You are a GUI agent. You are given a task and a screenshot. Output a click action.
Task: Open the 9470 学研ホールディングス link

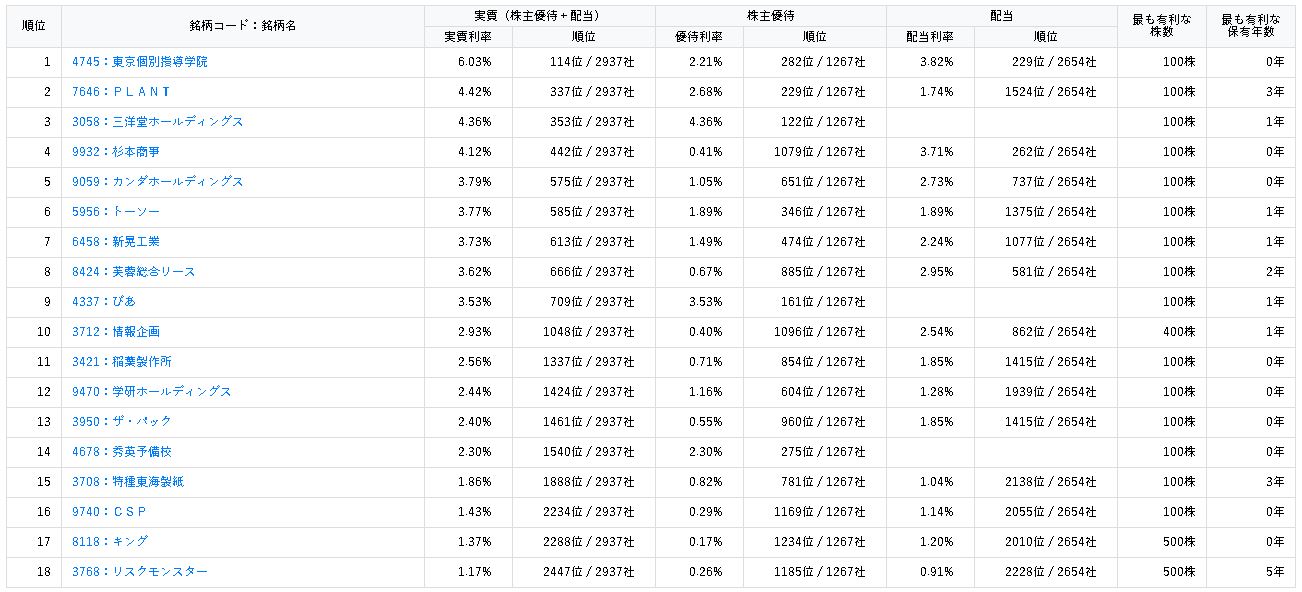point(152,392)
